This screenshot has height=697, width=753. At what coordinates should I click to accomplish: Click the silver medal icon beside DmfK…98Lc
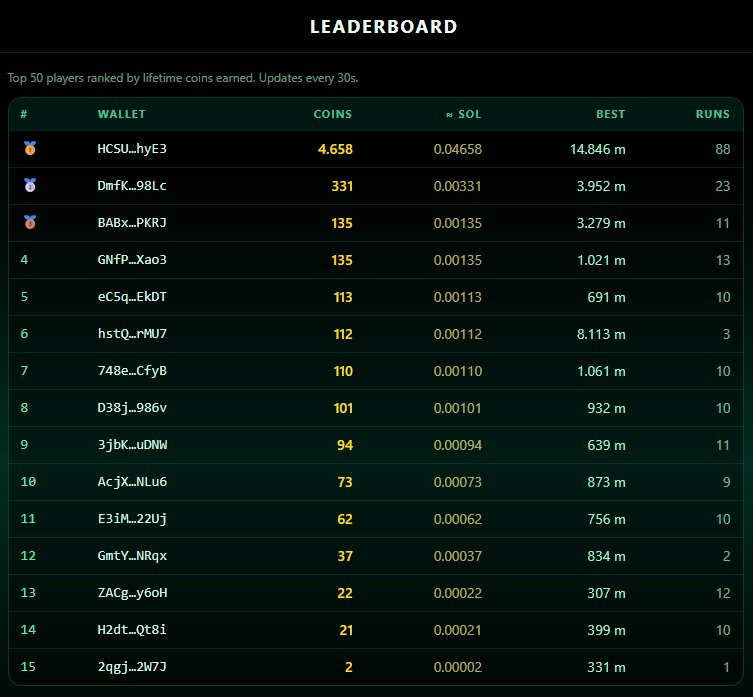tap(30, 185)
